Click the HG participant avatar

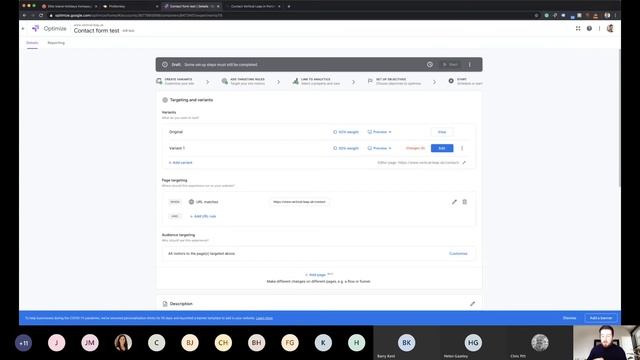[x=473, y=343]
